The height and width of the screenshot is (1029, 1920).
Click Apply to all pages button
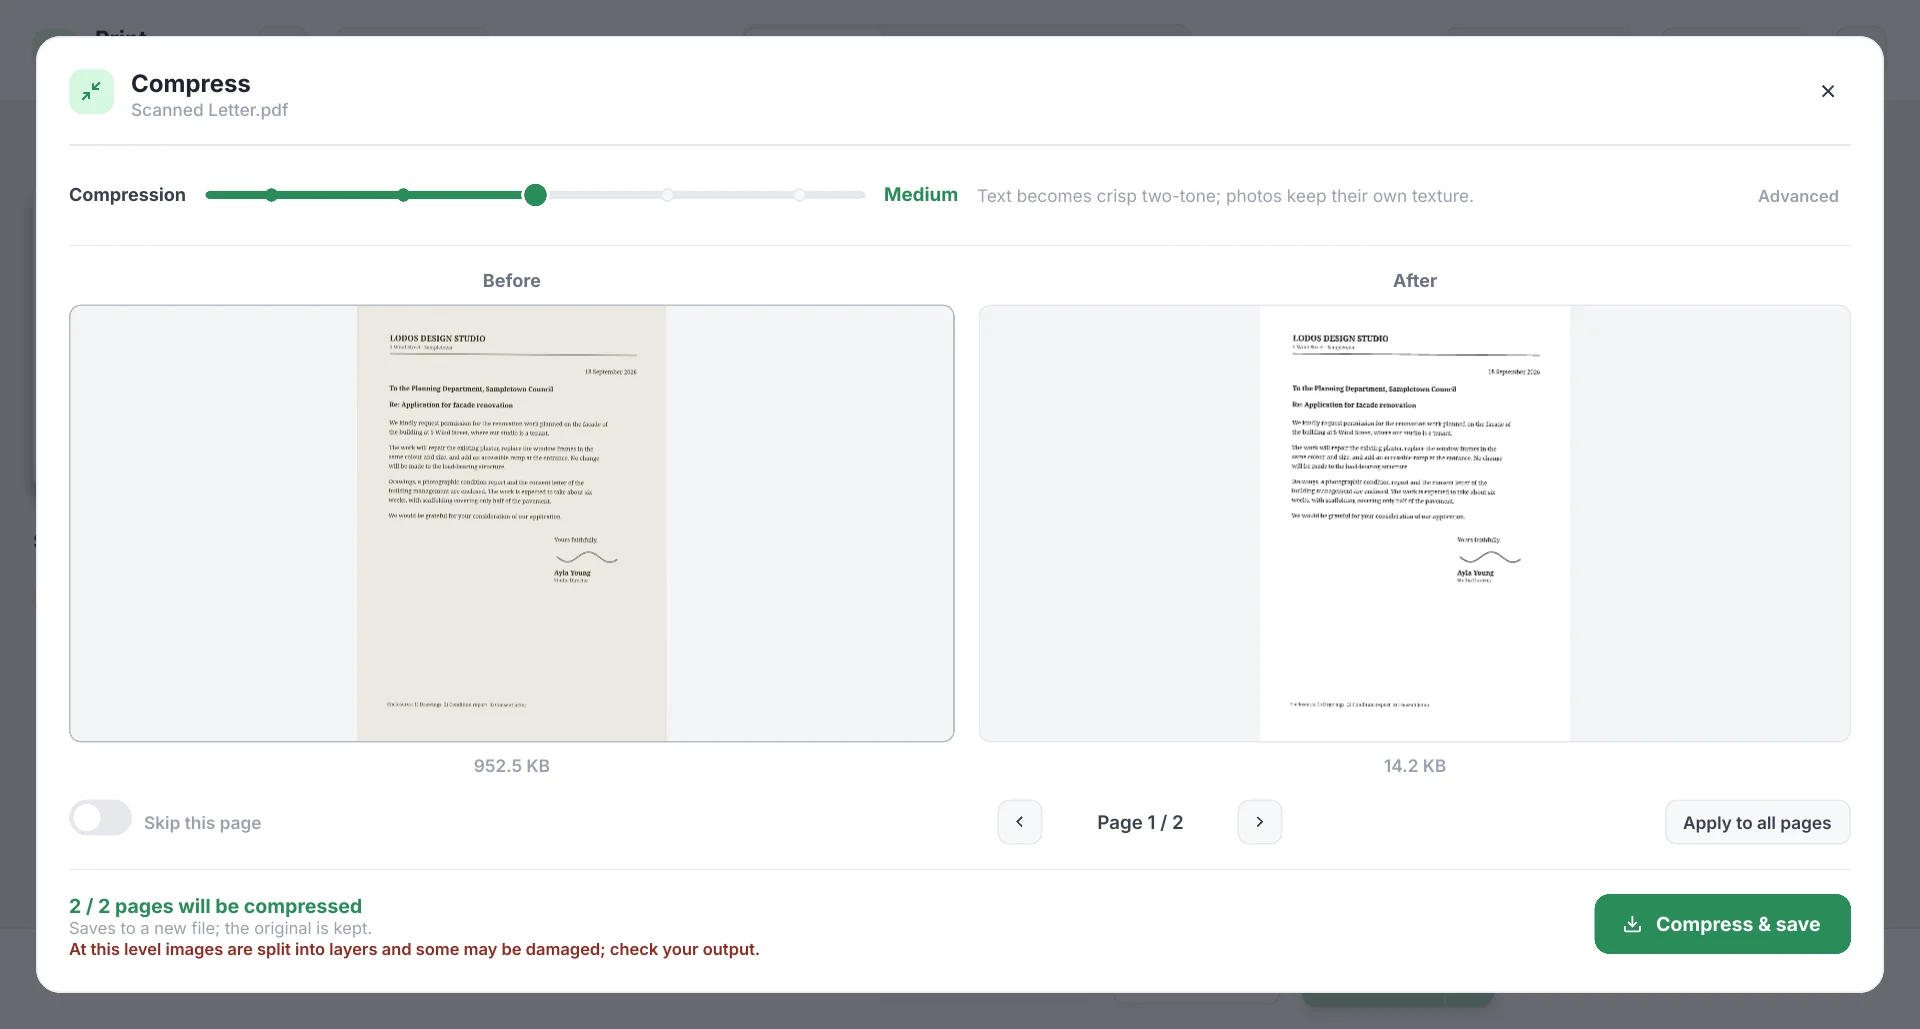(x=1757, y=822)
